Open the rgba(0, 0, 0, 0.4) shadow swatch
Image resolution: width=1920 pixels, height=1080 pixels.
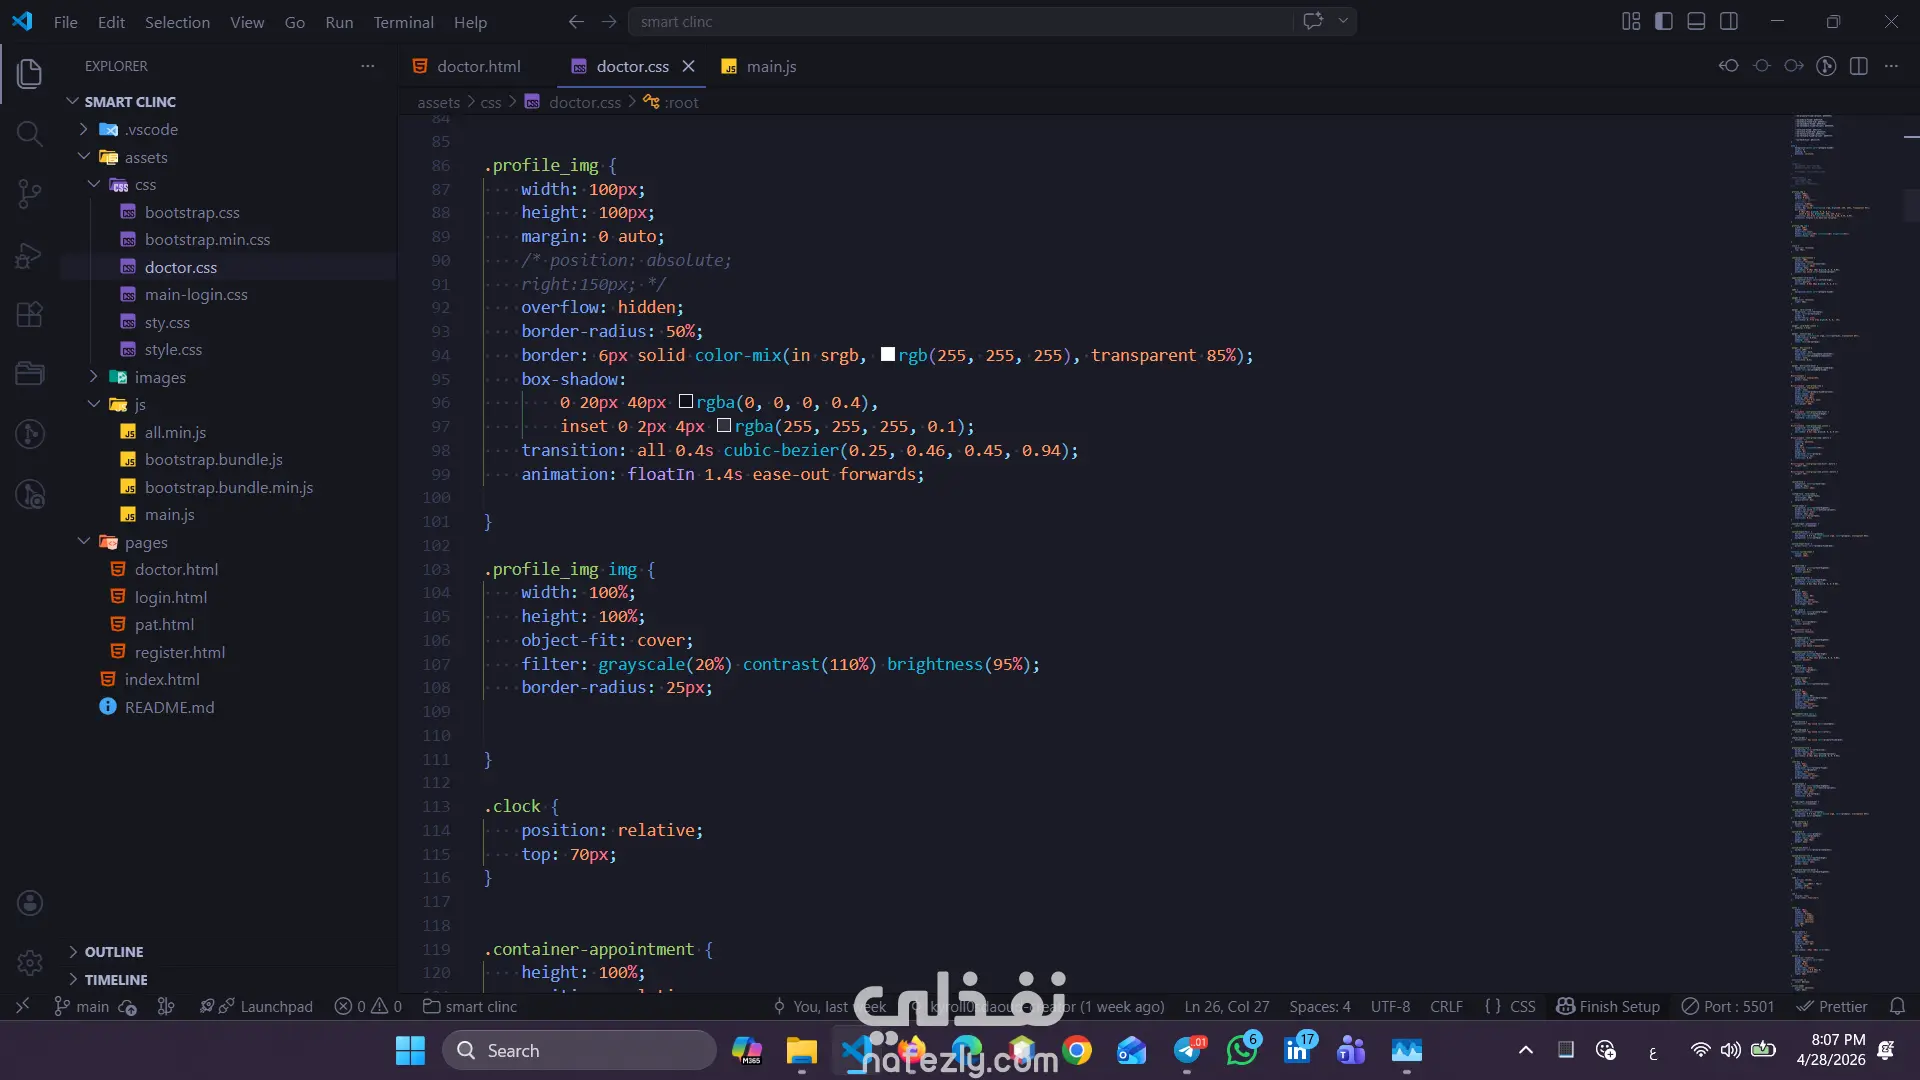[x=686, y=402]
